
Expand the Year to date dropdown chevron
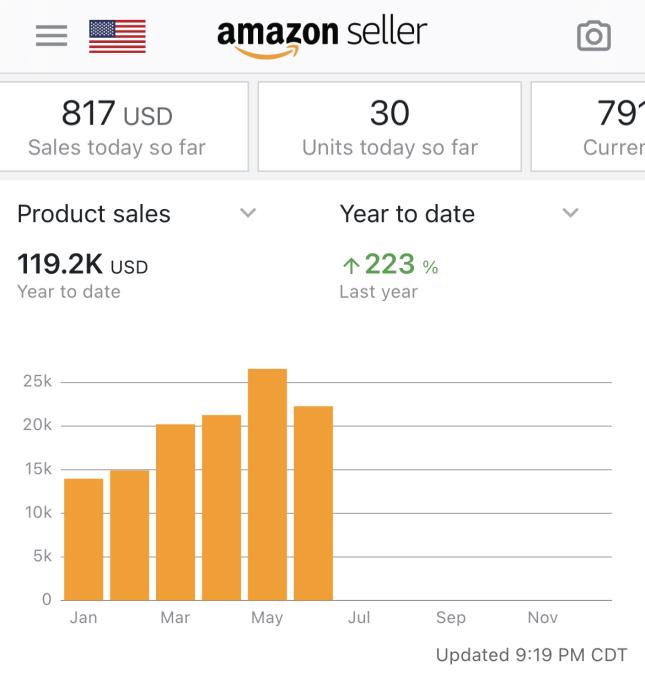[x=570, y=213]
